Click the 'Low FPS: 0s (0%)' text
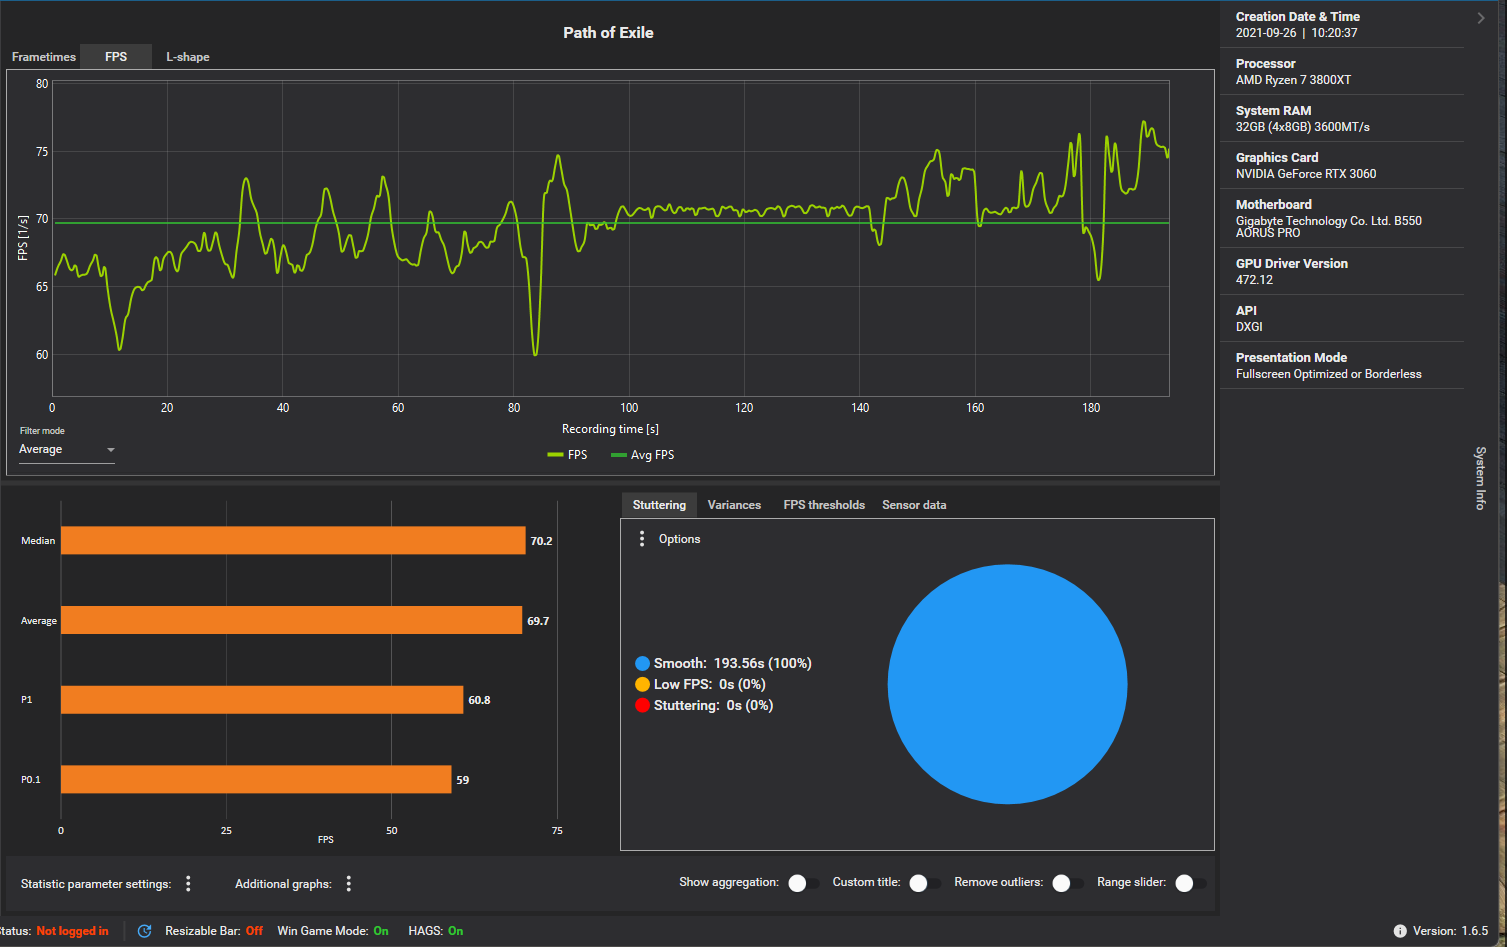The height and width of the screenshot is (947, 1507). tap(710, 685)
